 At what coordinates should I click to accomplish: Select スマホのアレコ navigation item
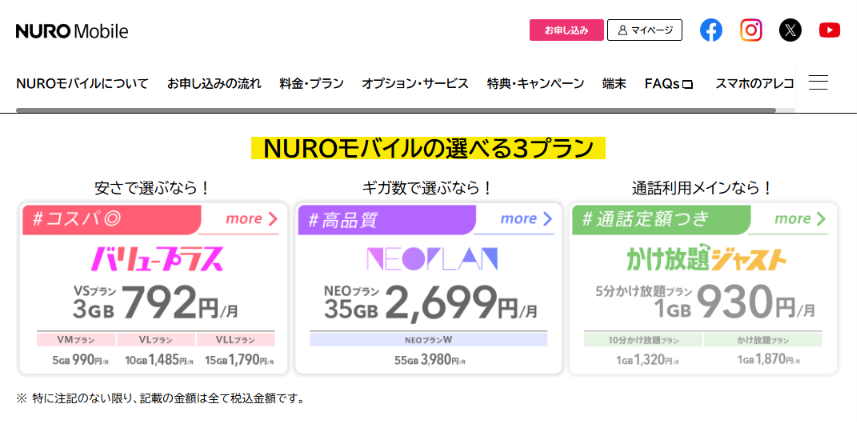pyautogui.click(x=754, y=84)
